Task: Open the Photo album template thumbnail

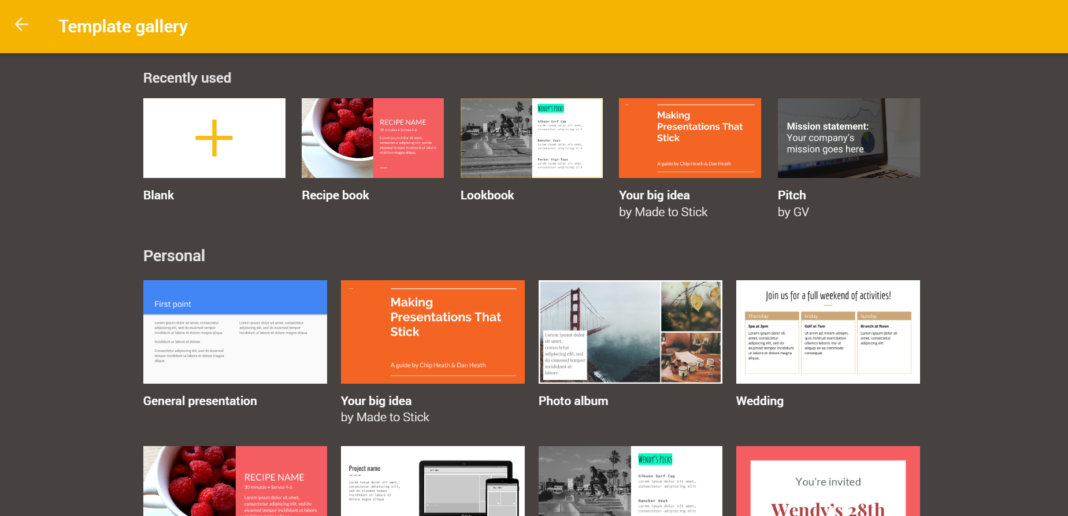Action: [630, 332]
